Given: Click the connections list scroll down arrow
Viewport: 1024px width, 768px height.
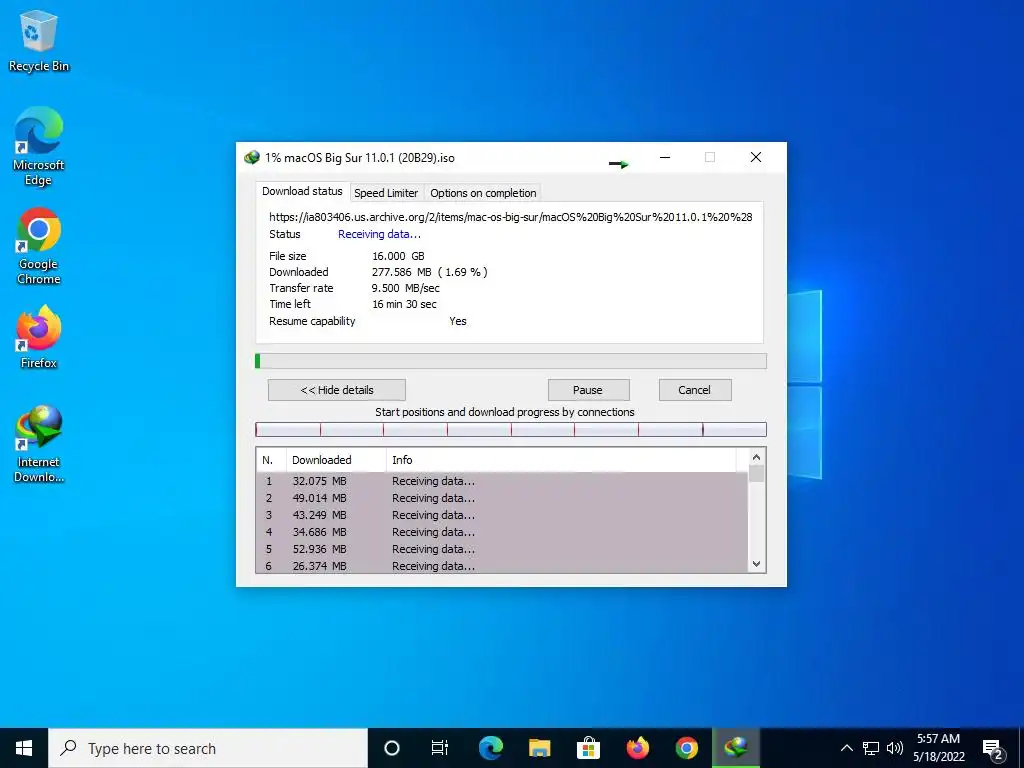Looking at the screenshot, I should point(756,564).
